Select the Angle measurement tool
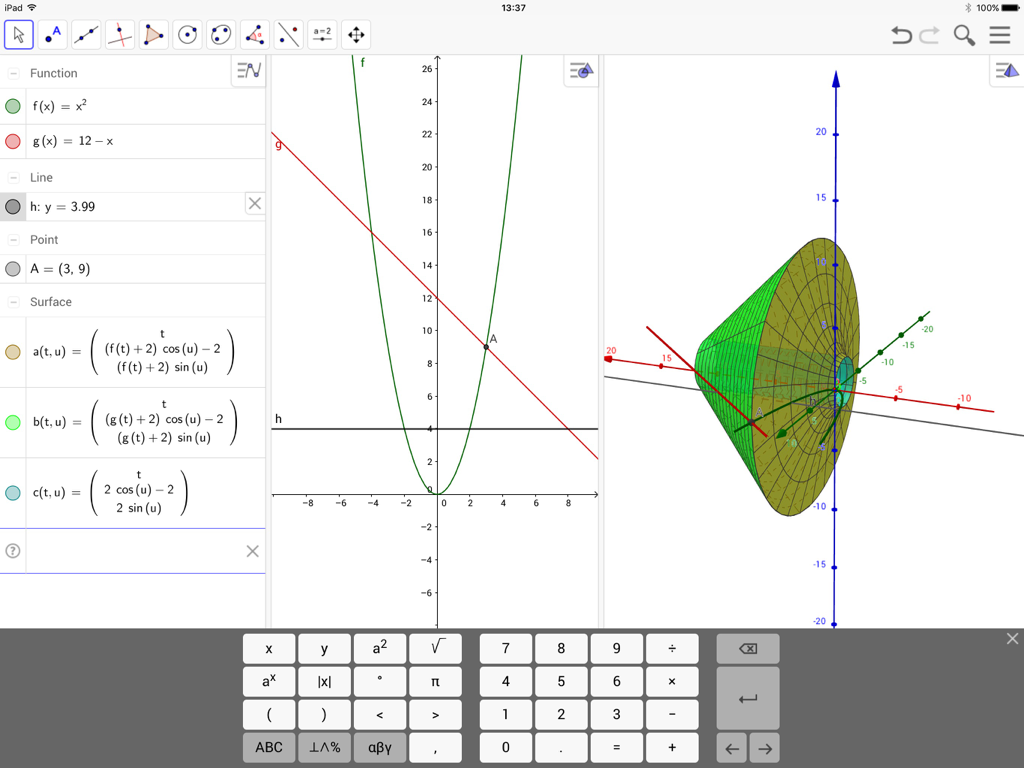 click(x=254, y=34)
